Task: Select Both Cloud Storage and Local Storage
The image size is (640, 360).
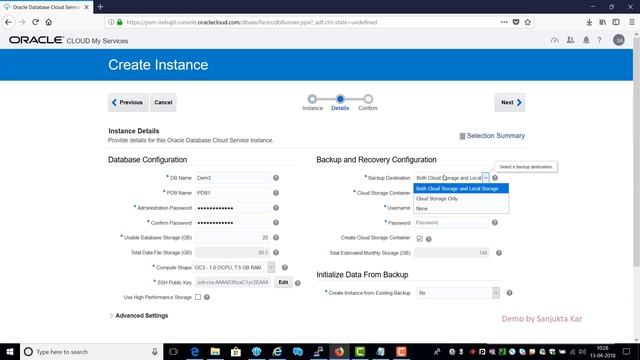Action: click(x=461, y=189)
